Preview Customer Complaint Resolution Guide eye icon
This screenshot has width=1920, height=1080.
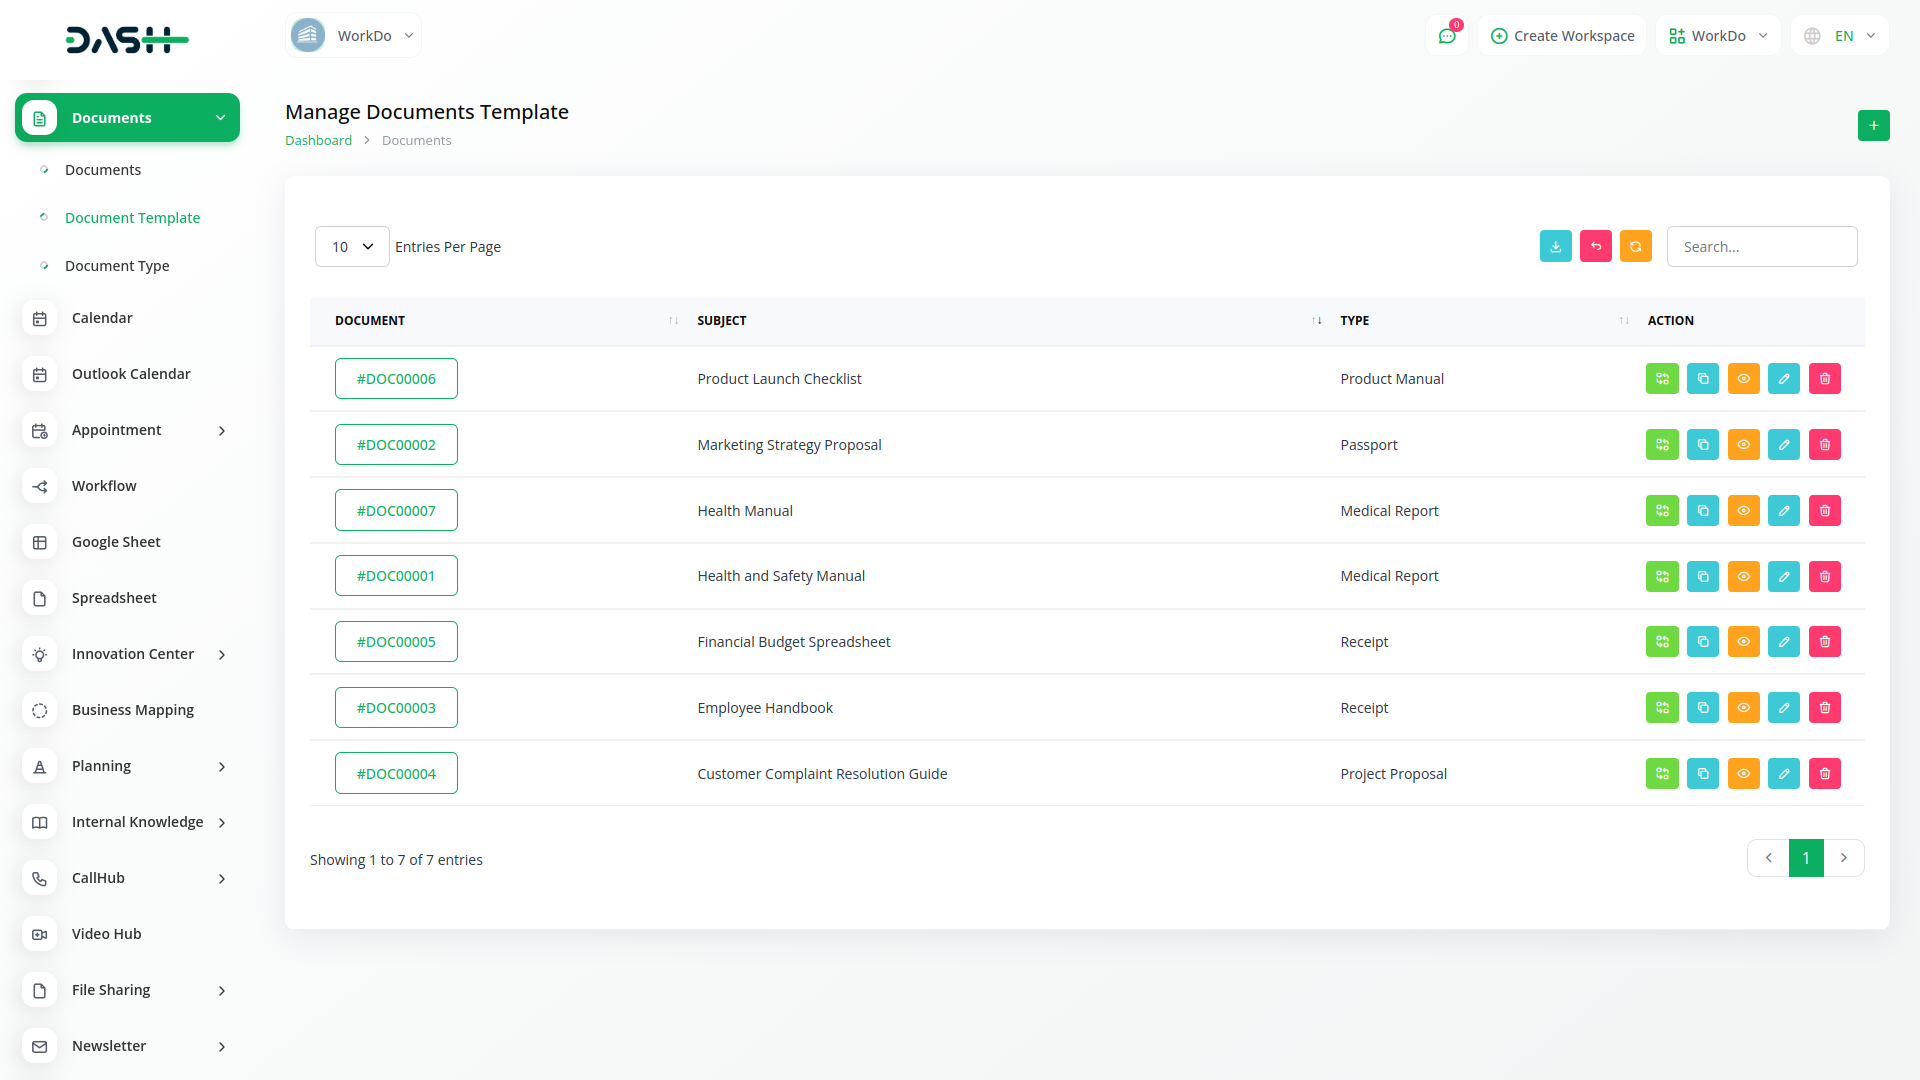pyautogui.click(x=1743, y=774)
